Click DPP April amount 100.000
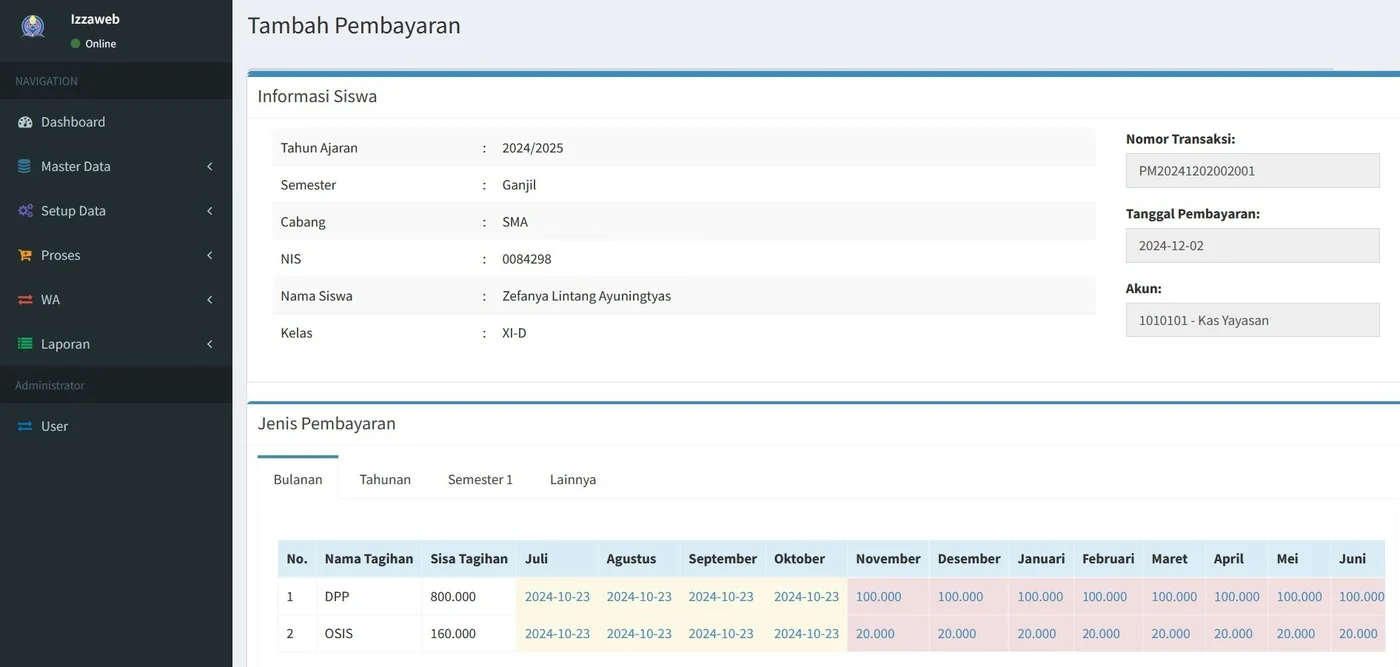This screenshot has height=667, width=1400. coord(1237,597)
